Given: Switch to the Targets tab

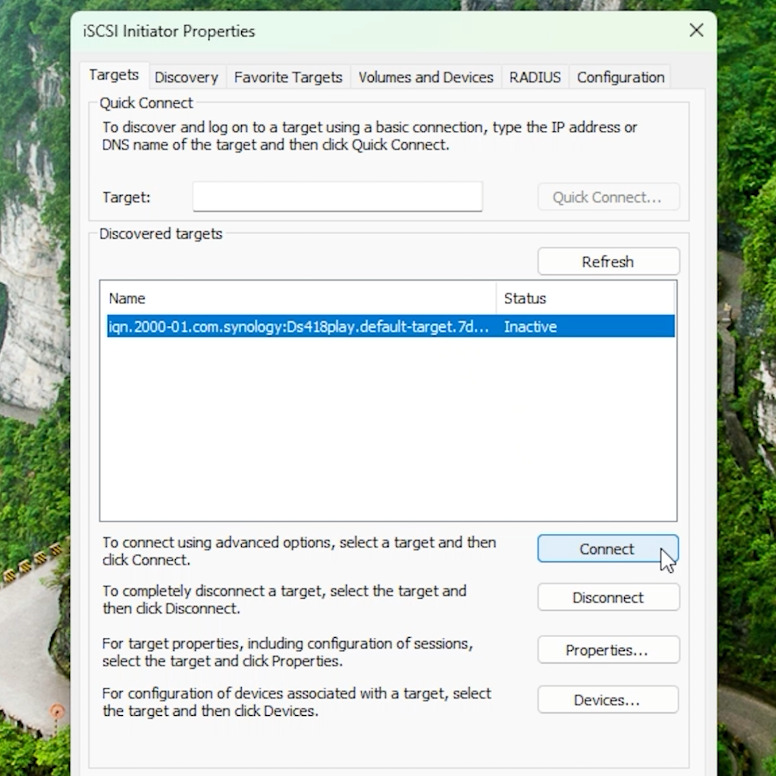Looking at the screenshot, I should (114, 75).
